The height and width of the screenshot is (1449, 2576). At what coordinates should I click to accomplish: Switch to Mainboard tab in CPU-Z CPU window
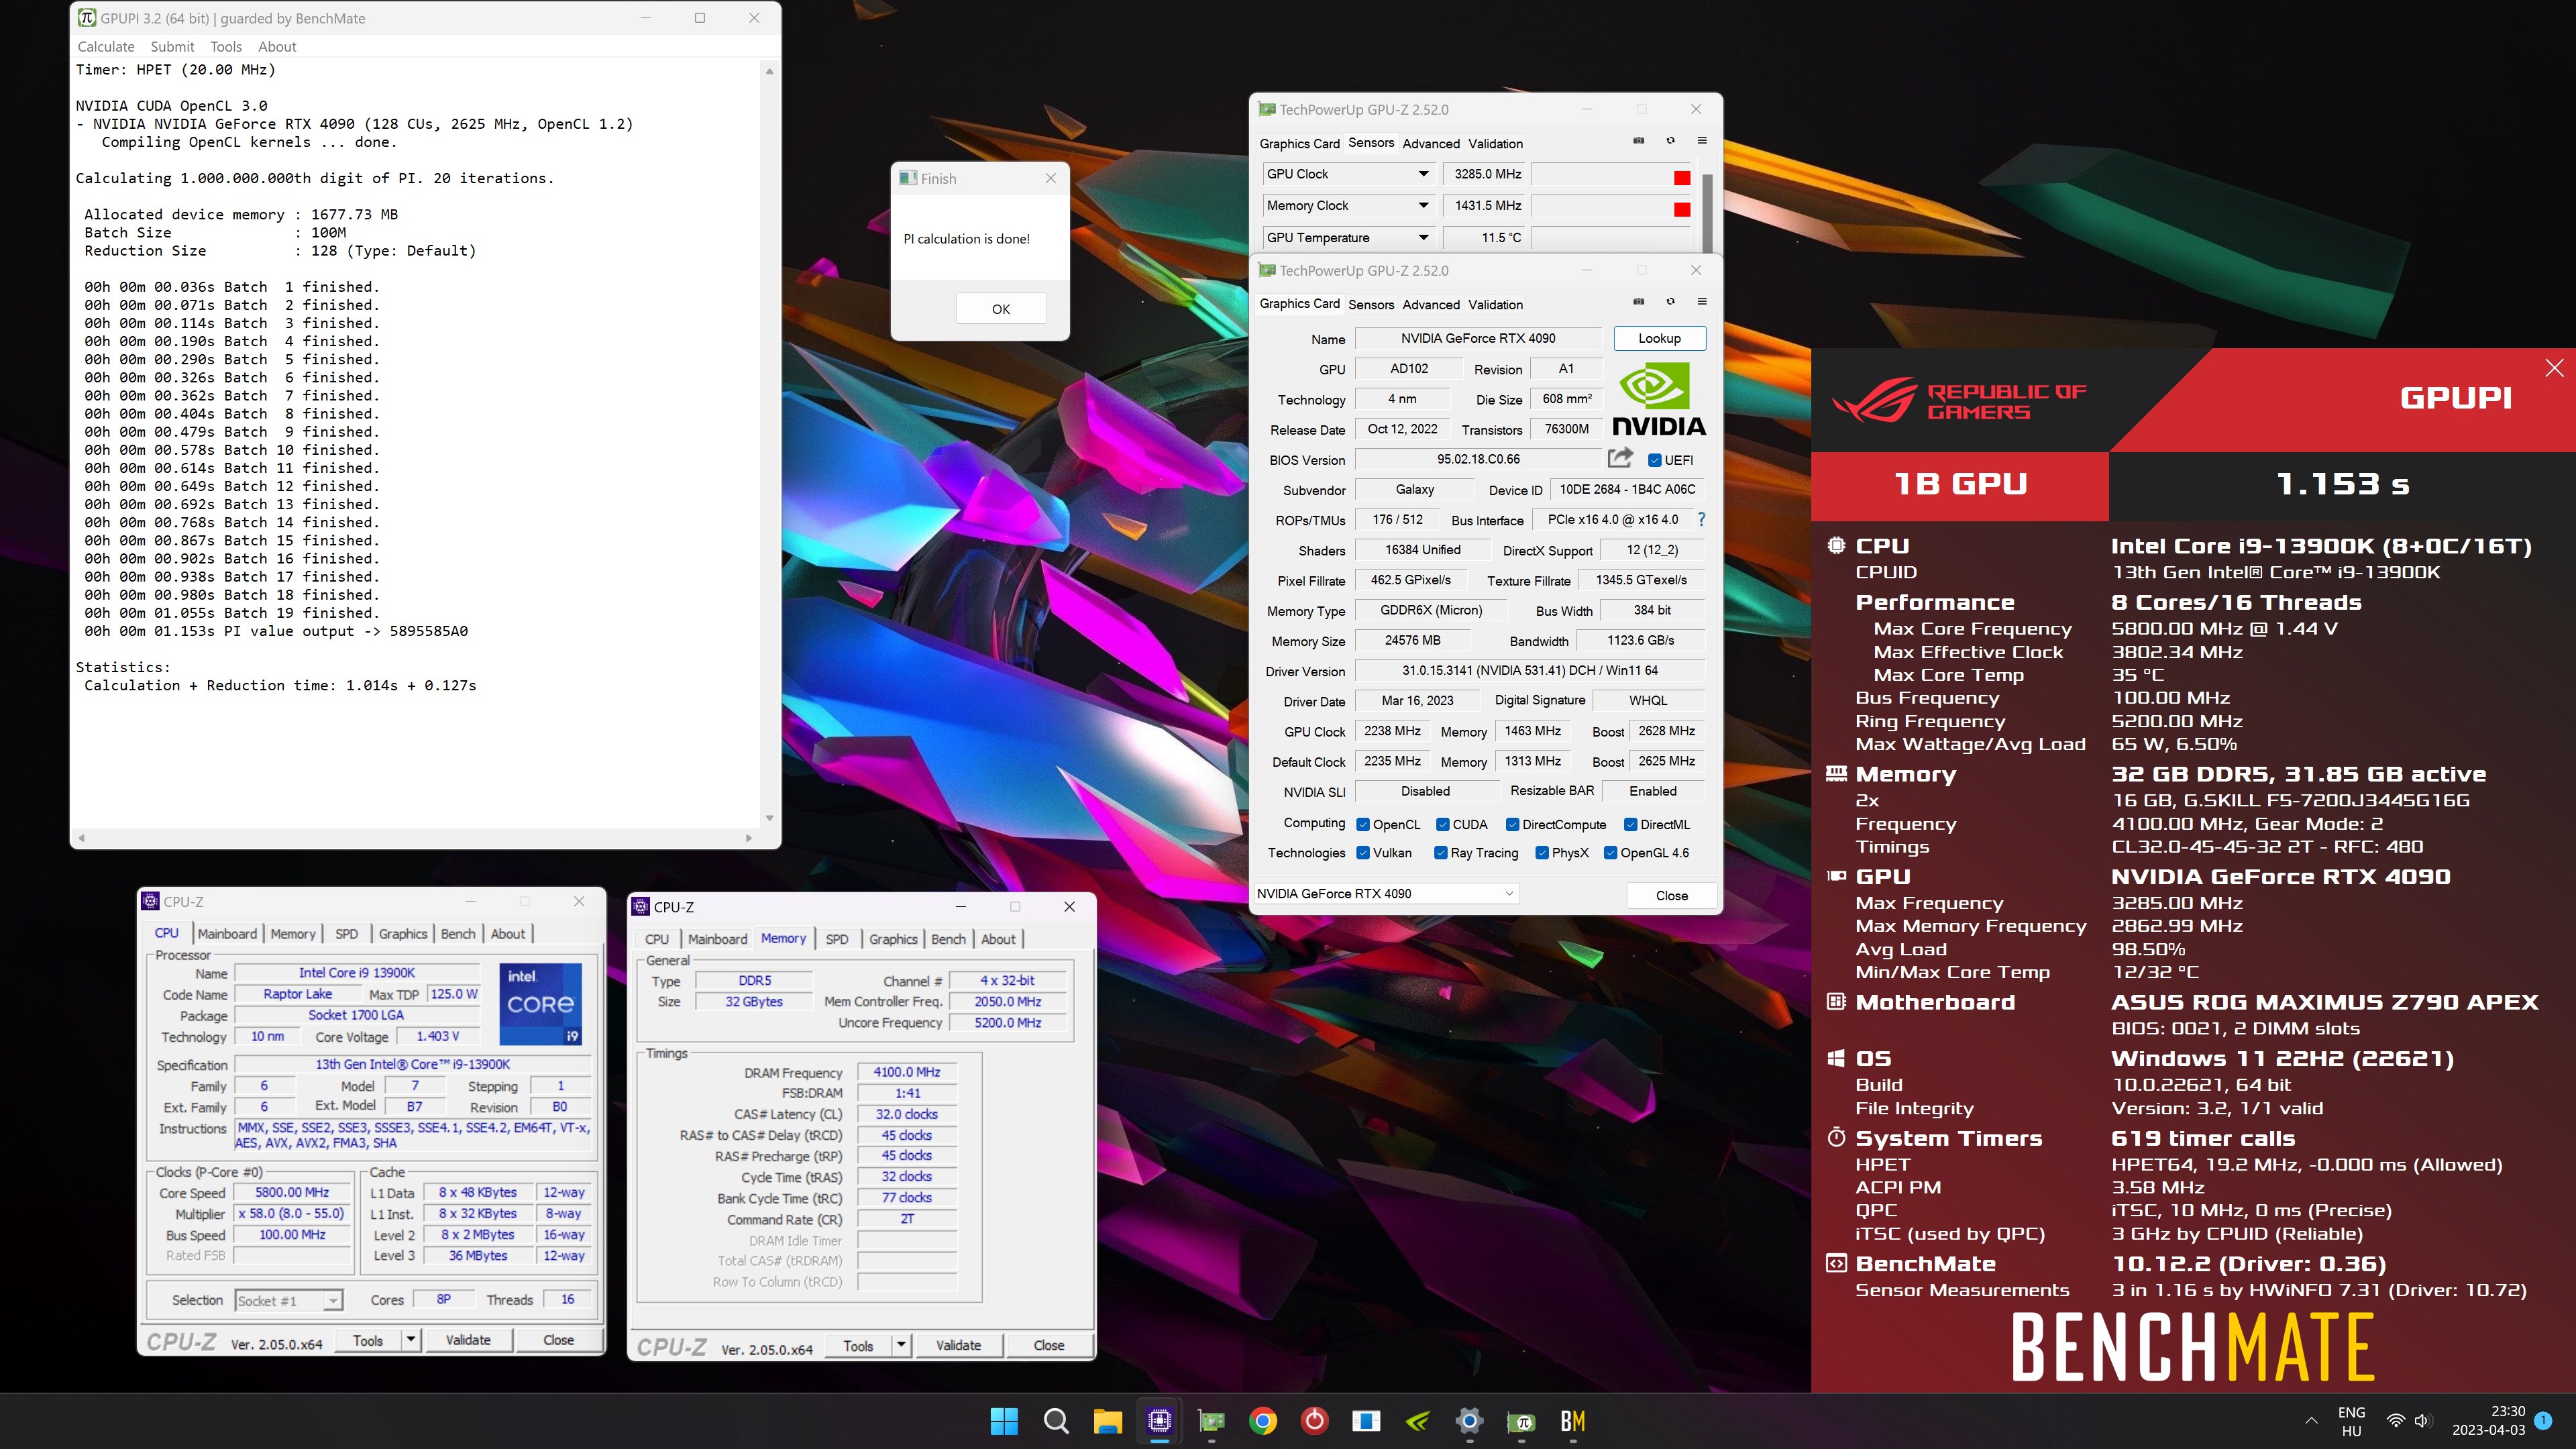227,933
